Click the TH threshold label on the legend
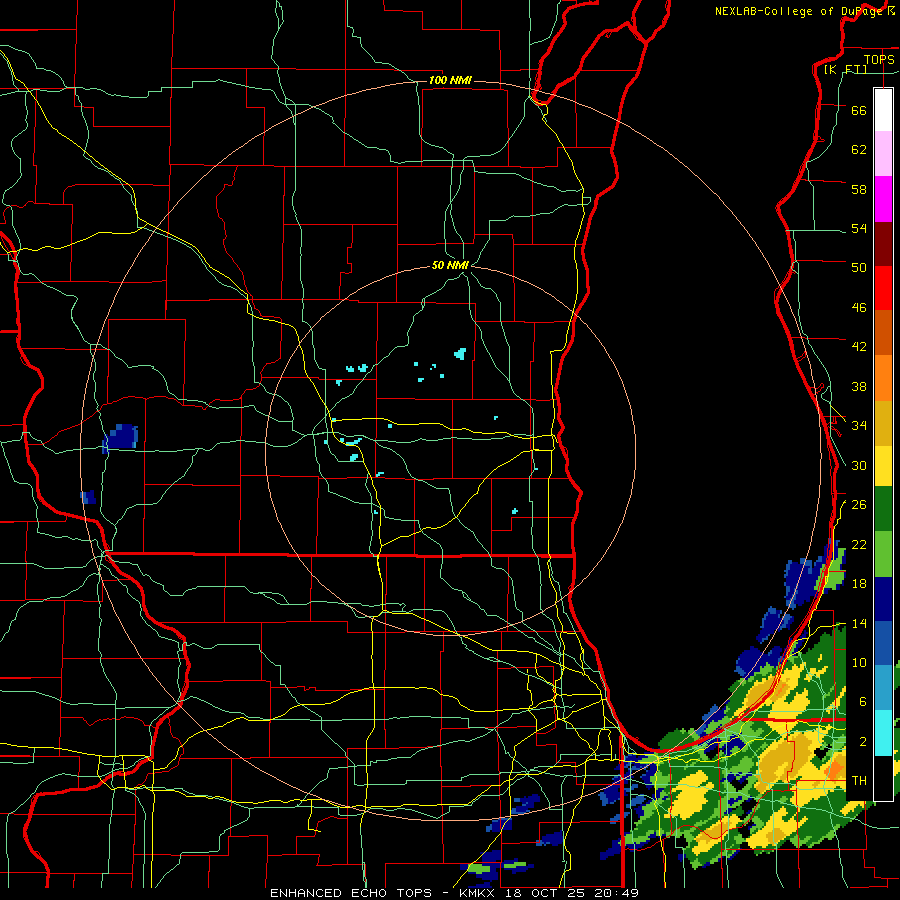This screenshot has width=900, height=900. (x=859, y=781)
